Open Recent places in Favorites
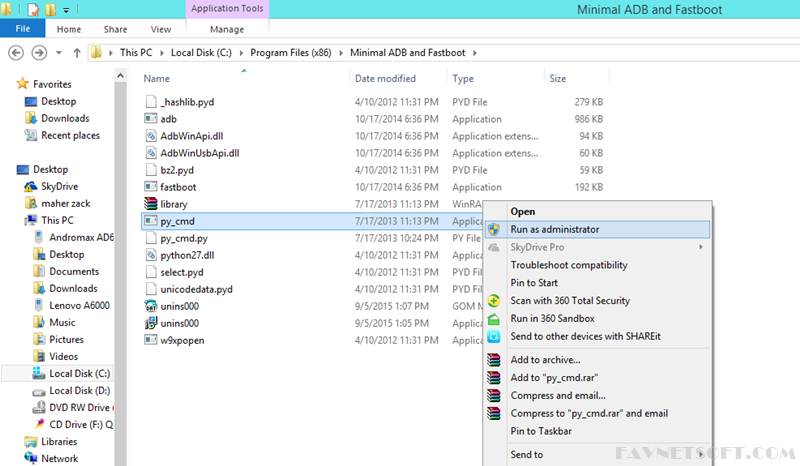The width and height of the screenshot is (800, 466). click(x=70, y=135)
